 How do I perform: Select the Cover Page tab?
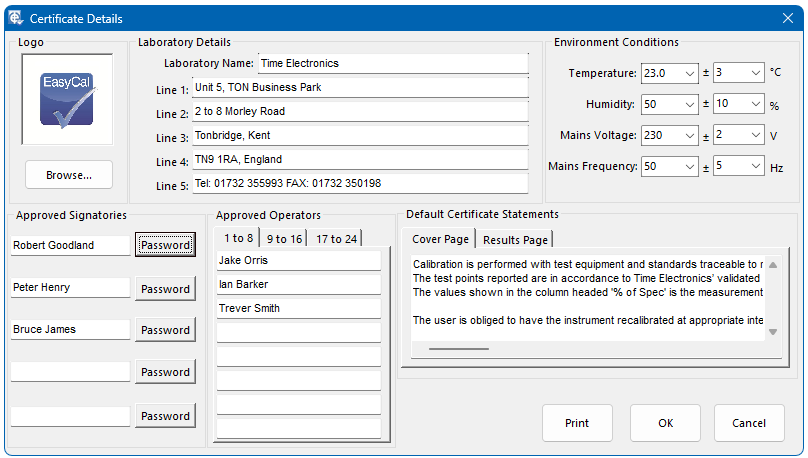pos(440,239)
